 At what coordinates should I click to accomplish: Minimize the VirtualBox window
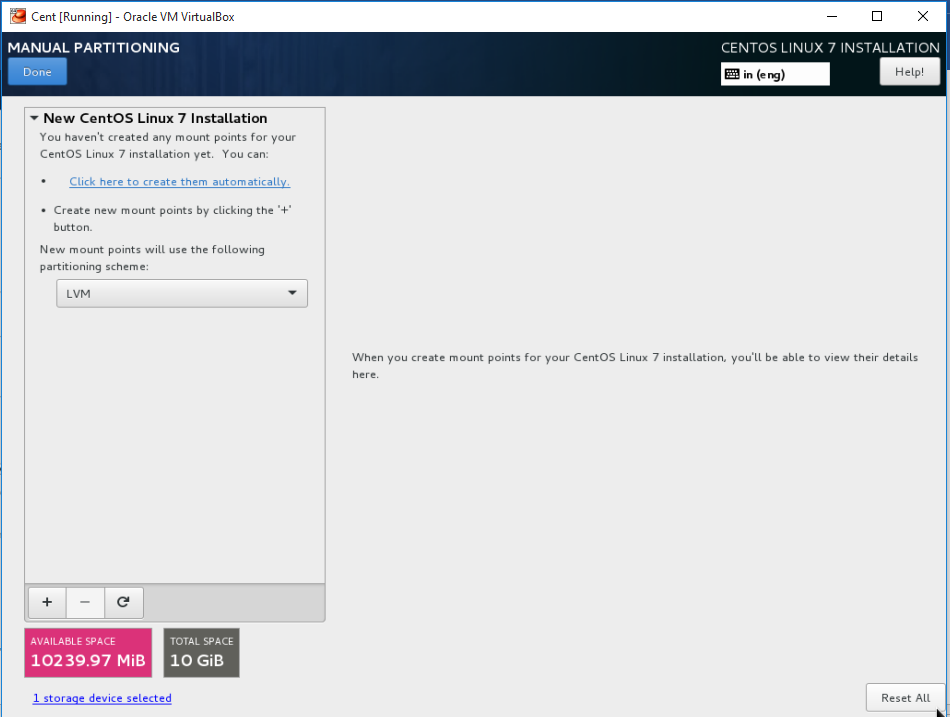(x=832, y=16)
